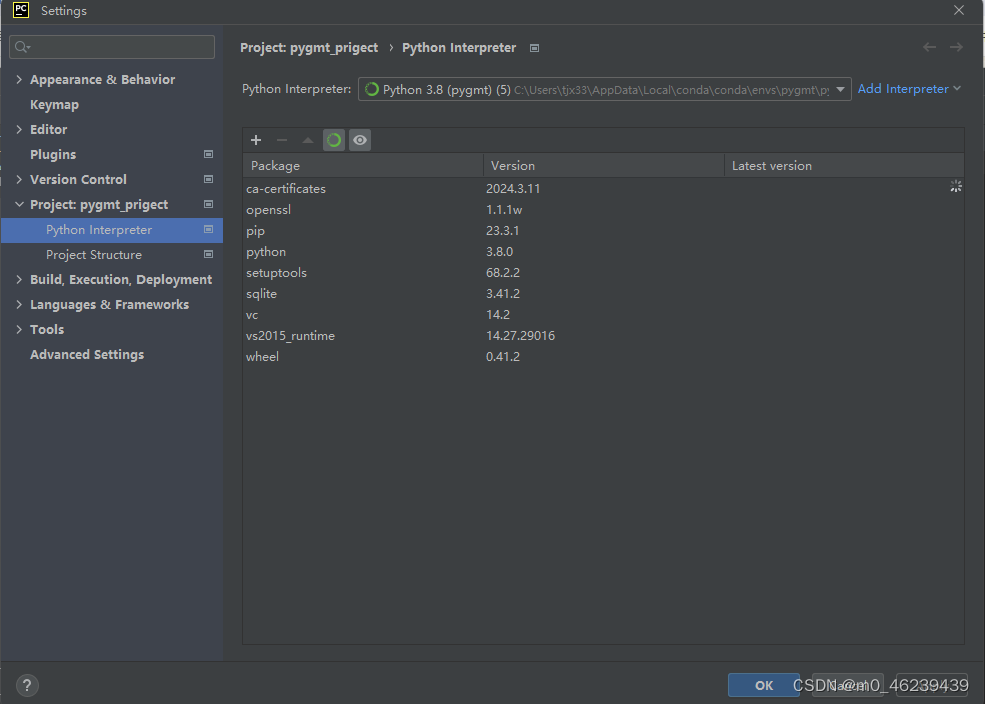985x704 pixels.
Task: Click Project: pygmt_priget breadcrumb
Action: [x=309, y=48]
